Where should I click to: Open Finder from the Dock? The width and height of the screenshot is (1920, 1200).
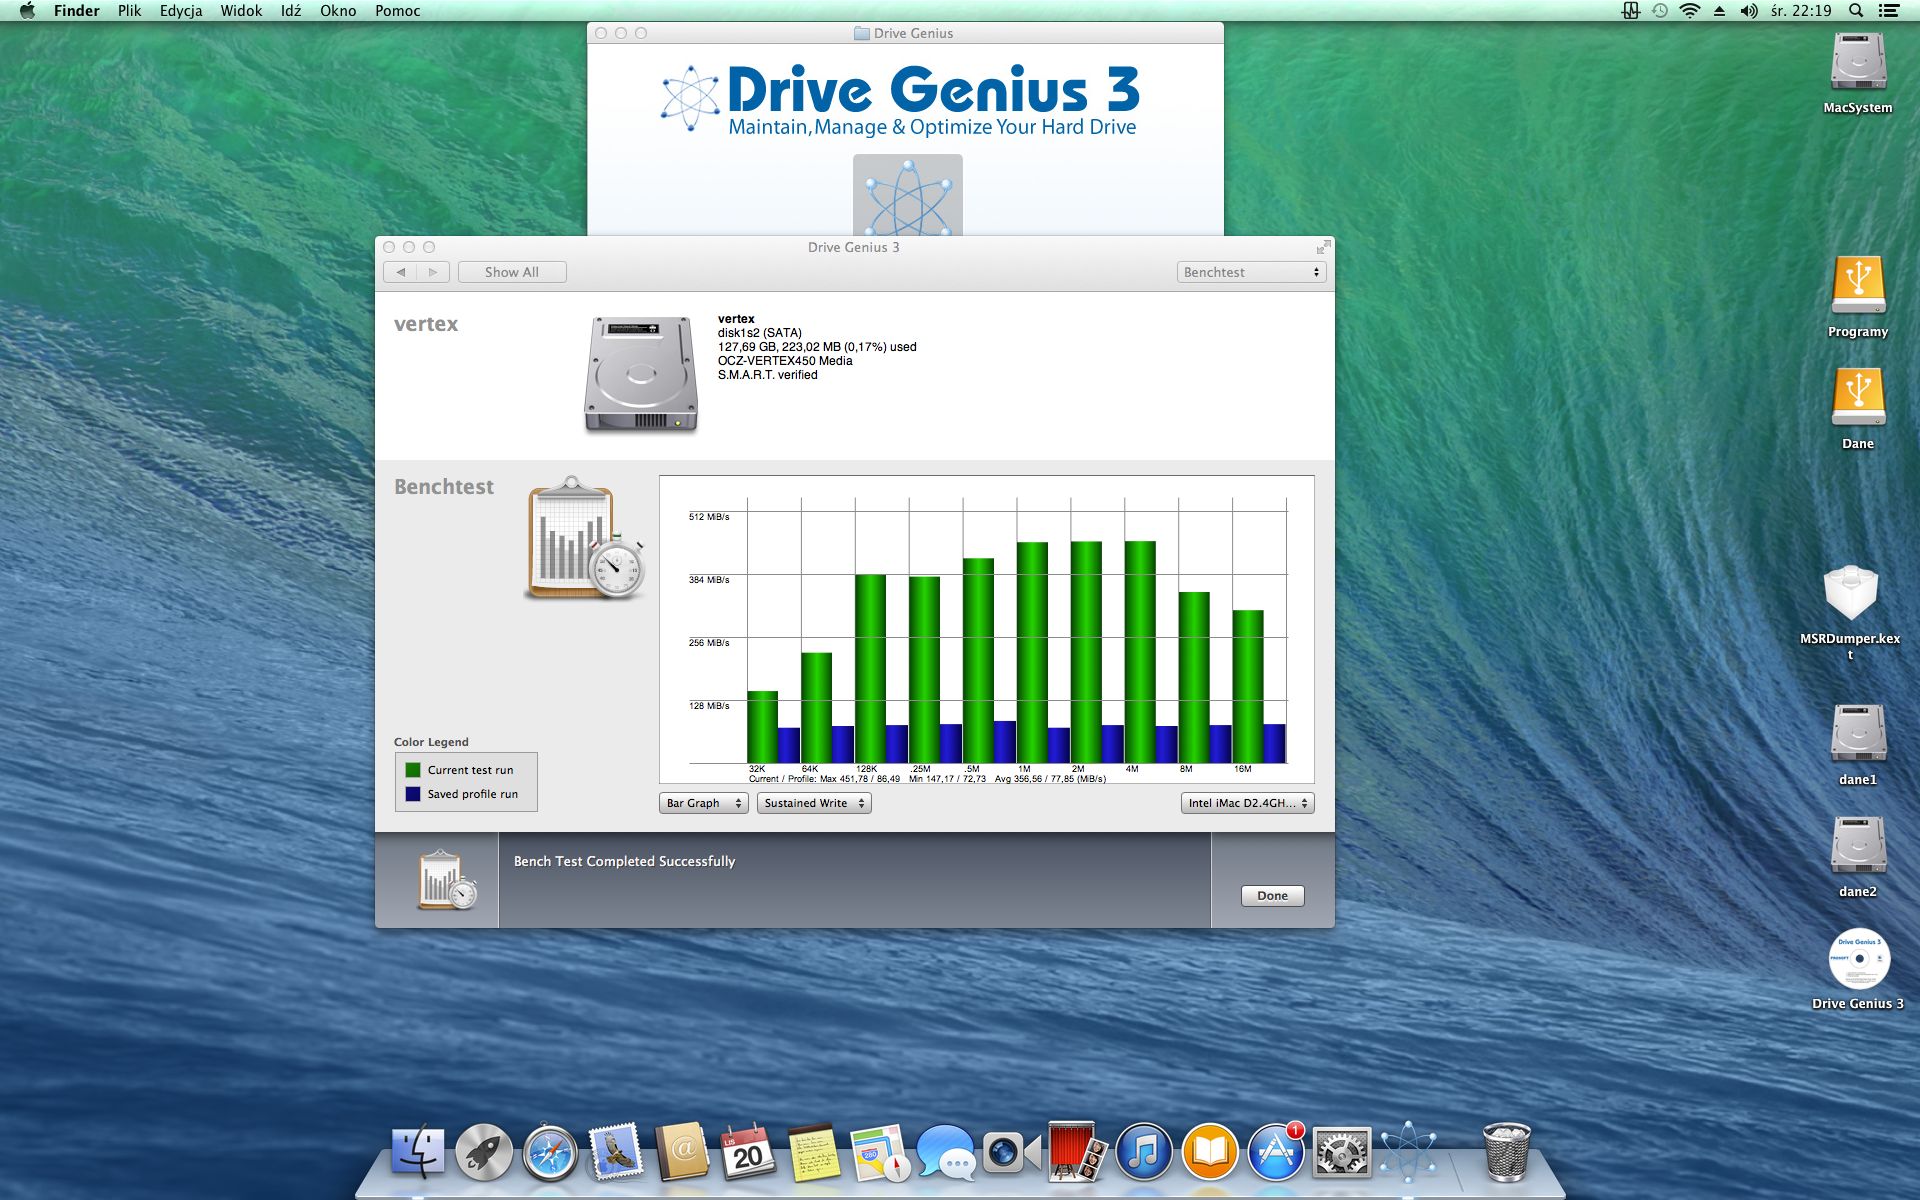(x=417, y=1152)
